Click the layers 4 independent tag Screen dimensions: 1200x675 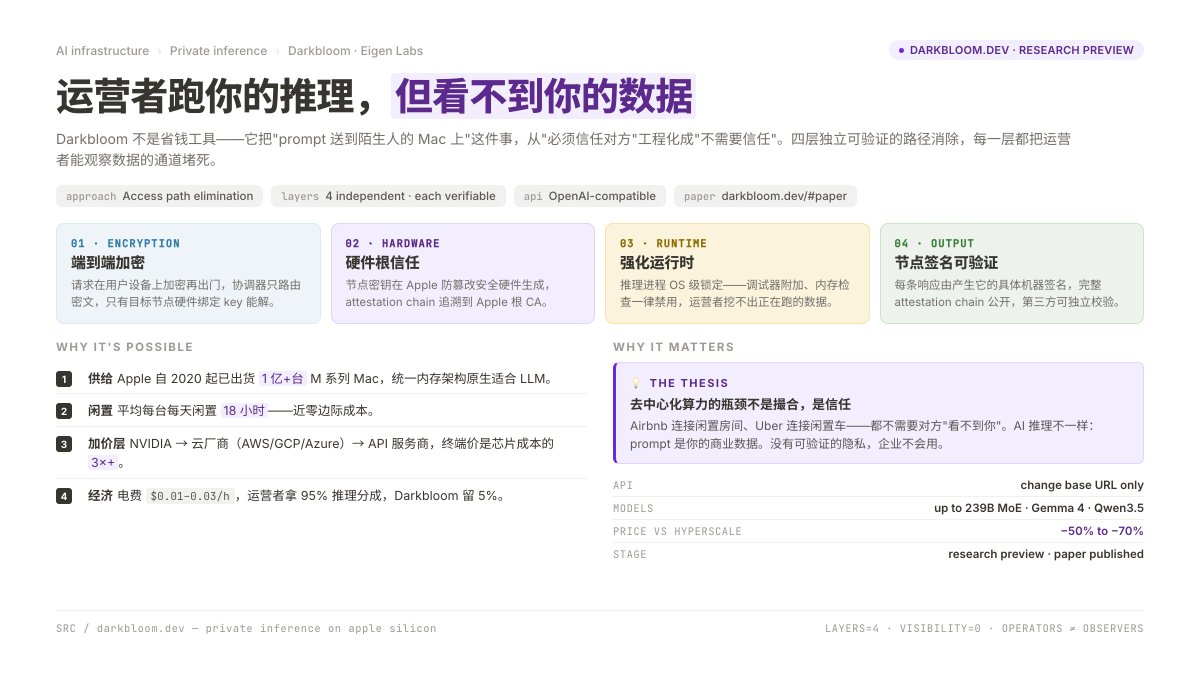pyautogui.click(x=388, y=196)
